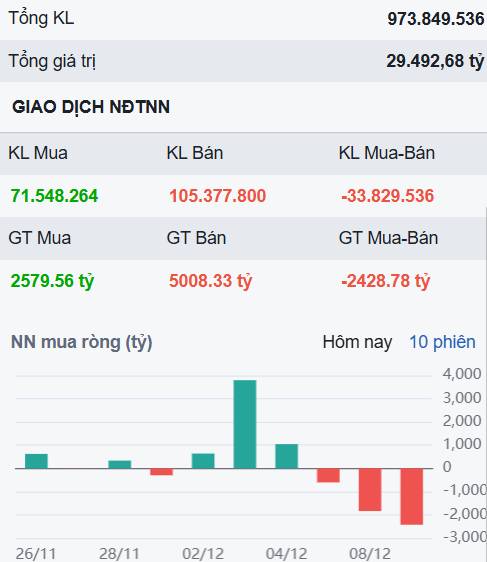487x562 pixels.
Task: Click the 4,000 y-axis label
Action: pyautogui.click(x=462, y=374)
